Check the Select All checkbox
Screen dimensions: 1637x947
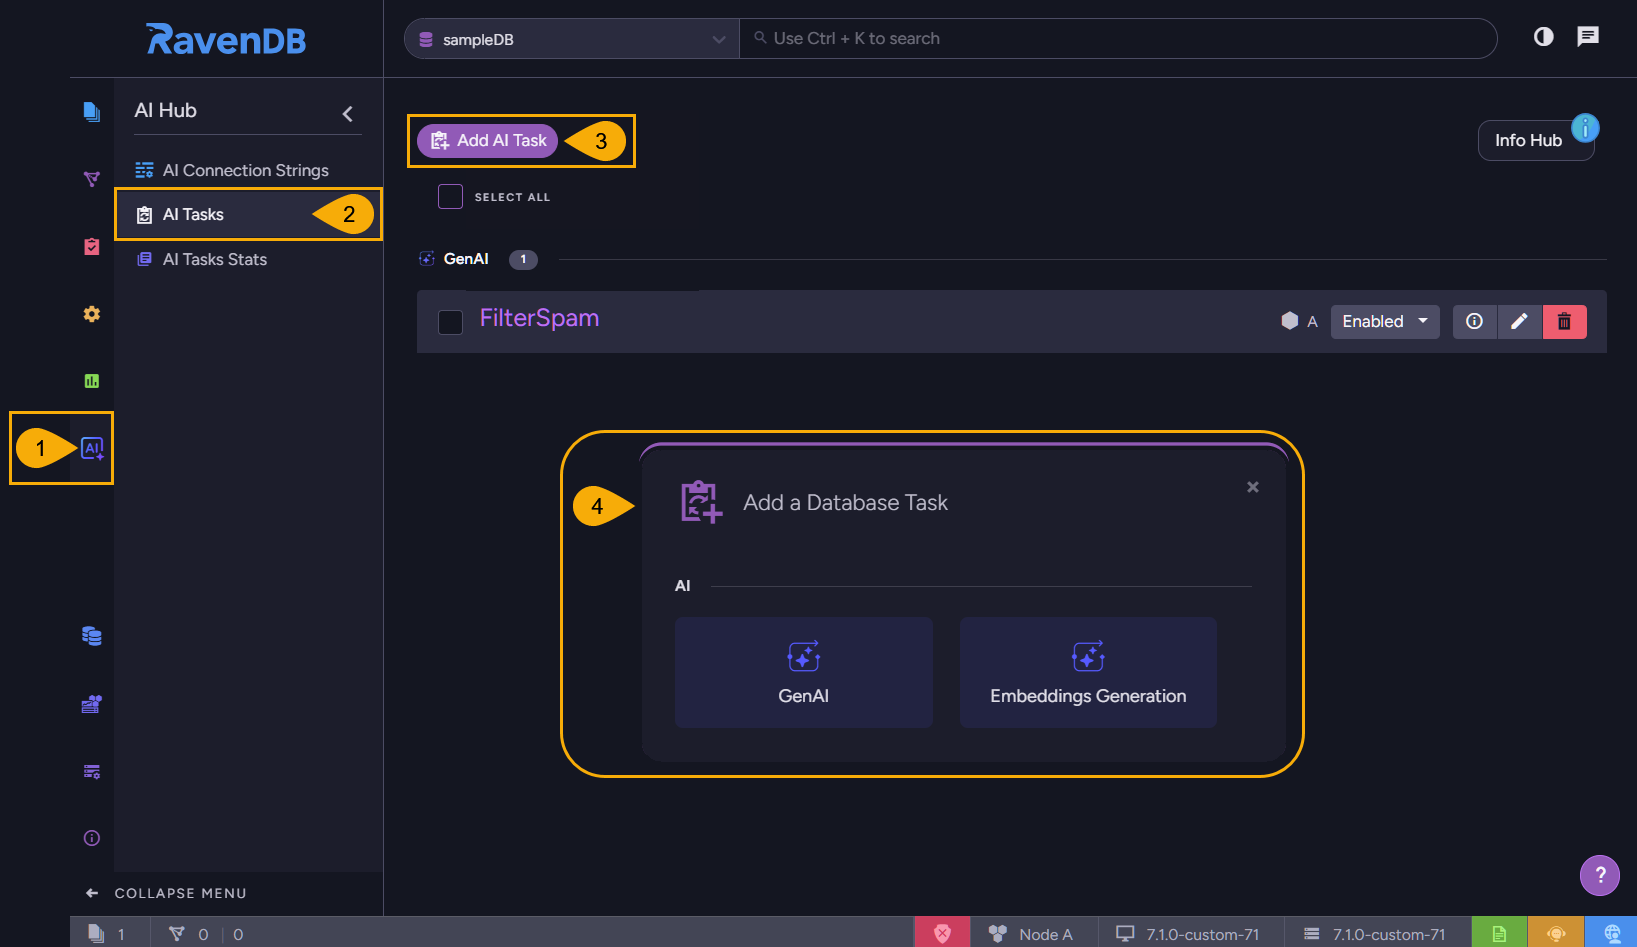tap(451, 197)
